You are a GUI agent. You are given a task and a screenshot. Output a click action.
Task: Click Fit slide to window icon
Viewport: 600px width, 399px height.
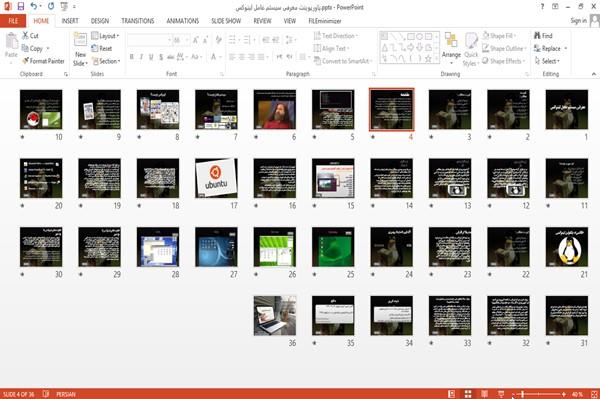click(594, 394)
